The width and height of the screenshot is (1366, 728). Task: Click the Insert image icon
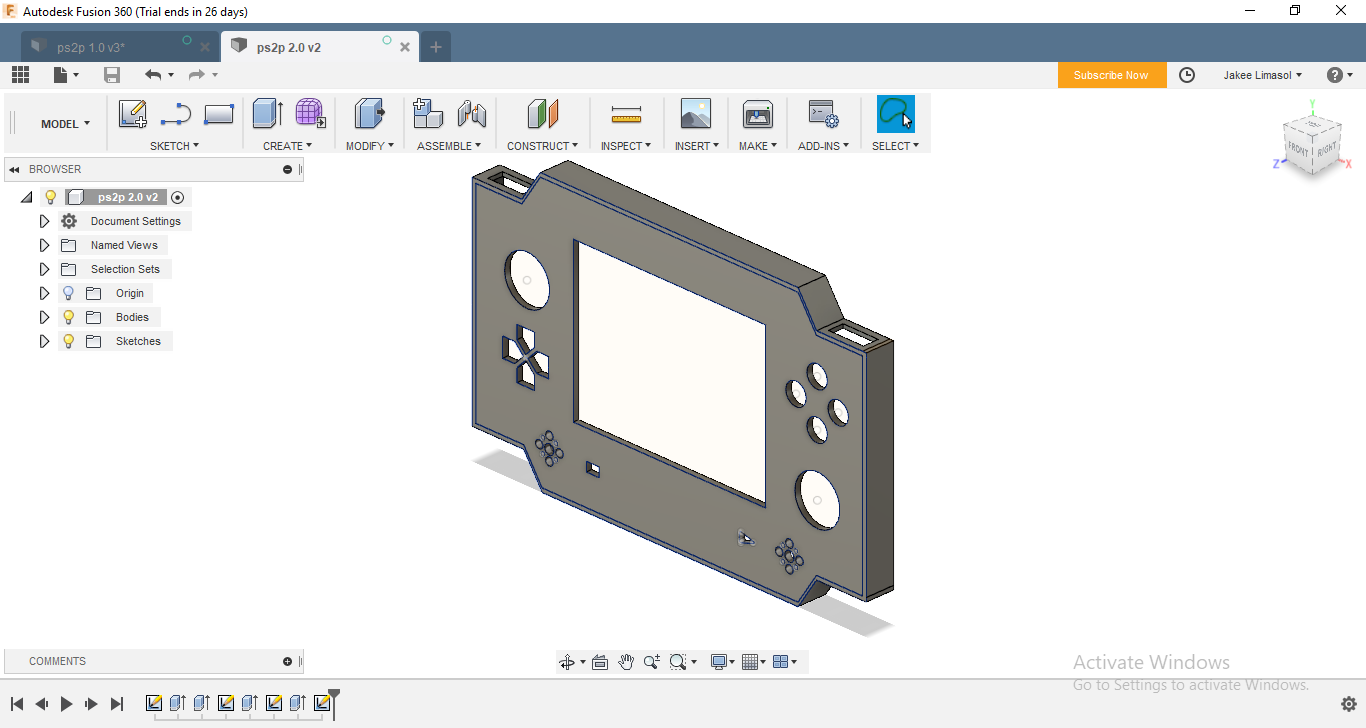(x=695, y=113)
